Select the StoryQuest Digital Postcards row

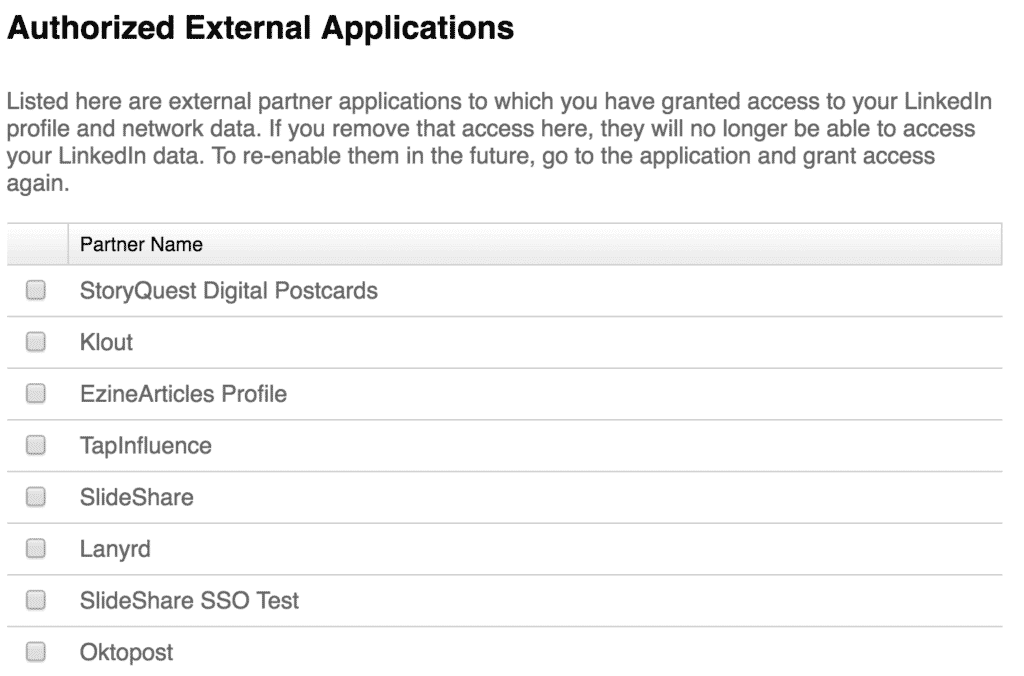pyautogui.click(x=229, y=290)
